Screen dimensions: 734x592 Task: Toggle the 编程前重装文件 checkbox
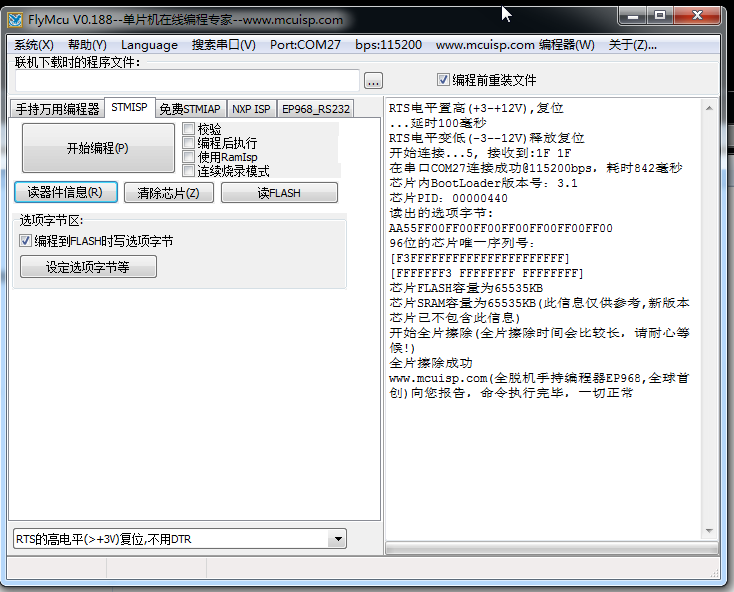coord(444,80)
